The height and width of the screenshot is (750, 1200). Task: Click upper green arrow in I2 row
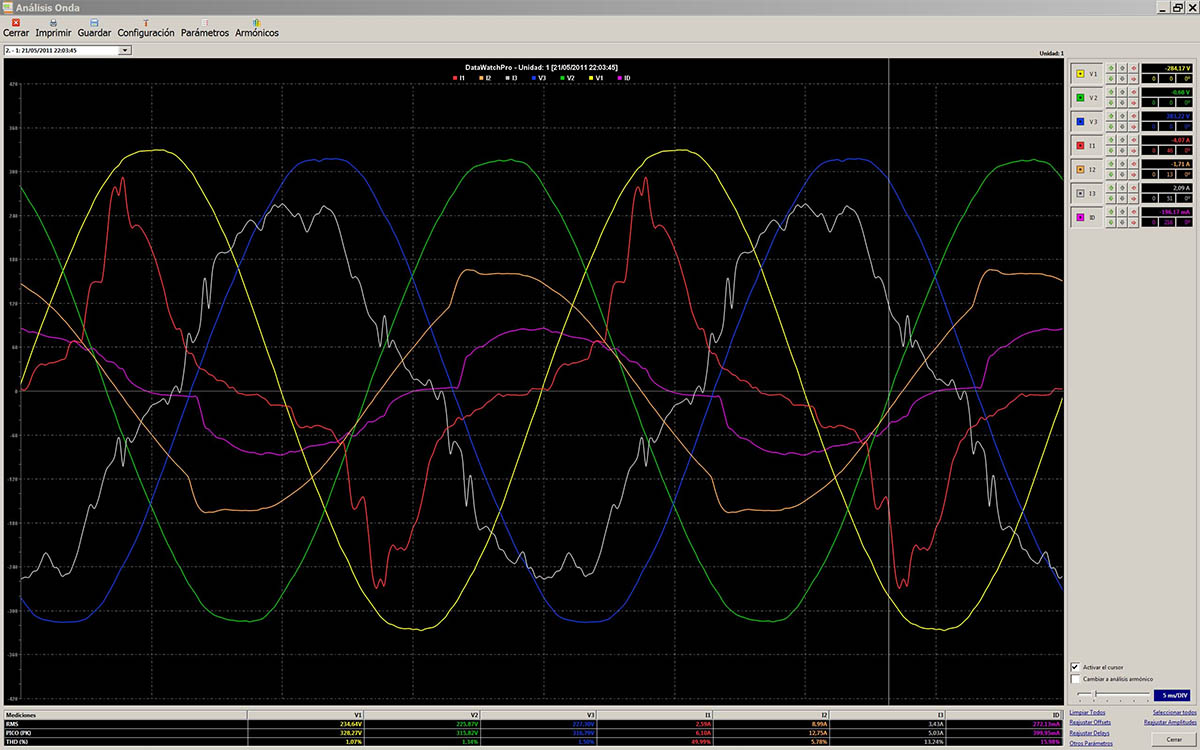click(1111, 165)
